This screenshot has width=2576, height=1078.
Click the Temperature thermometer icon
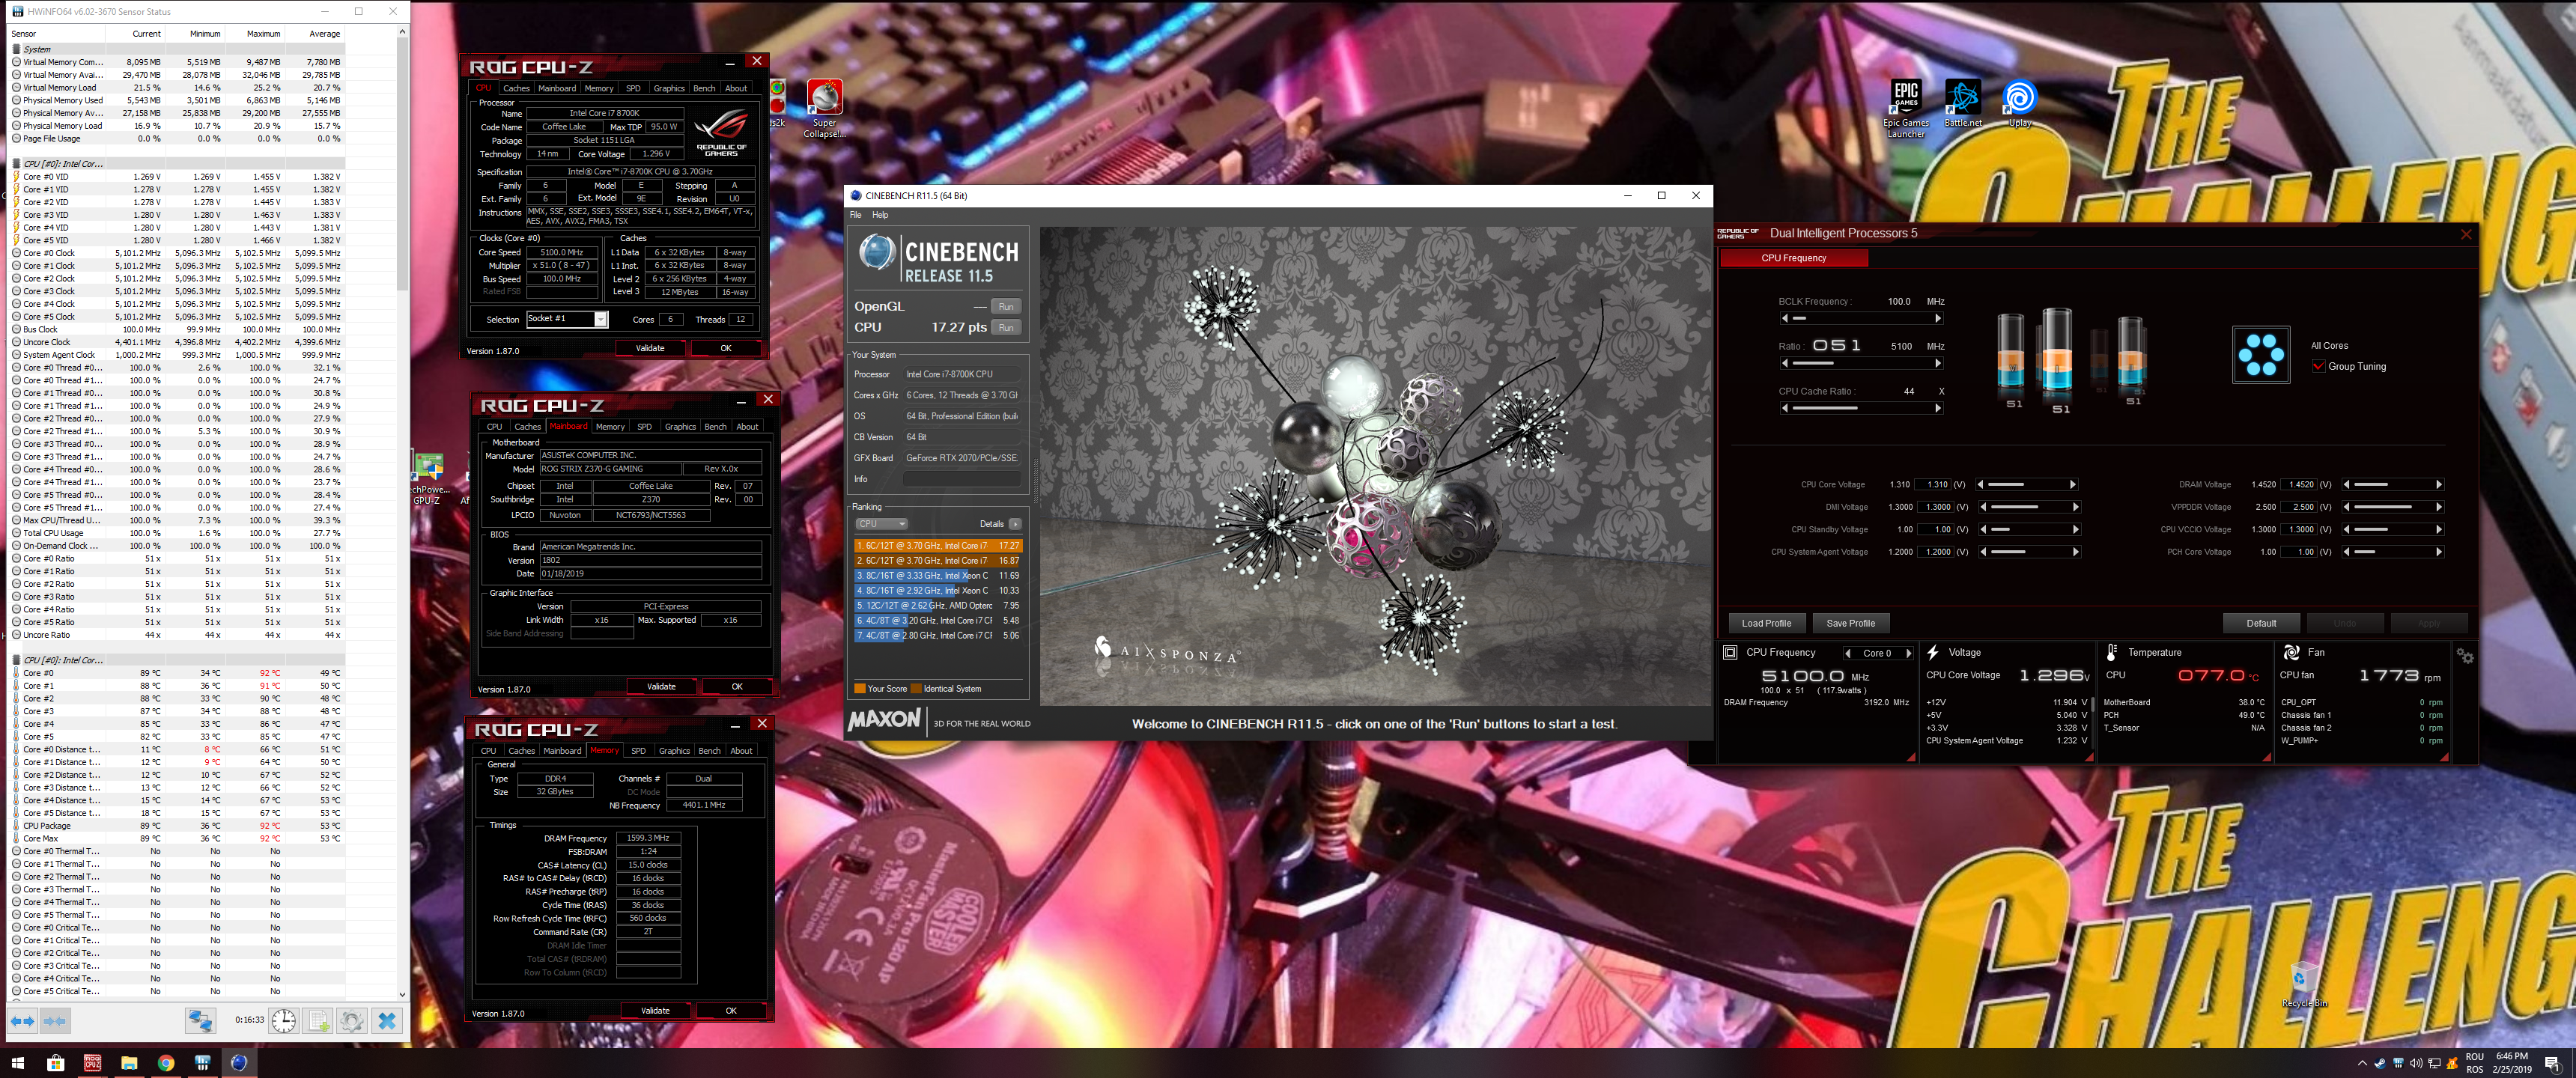2112,652
